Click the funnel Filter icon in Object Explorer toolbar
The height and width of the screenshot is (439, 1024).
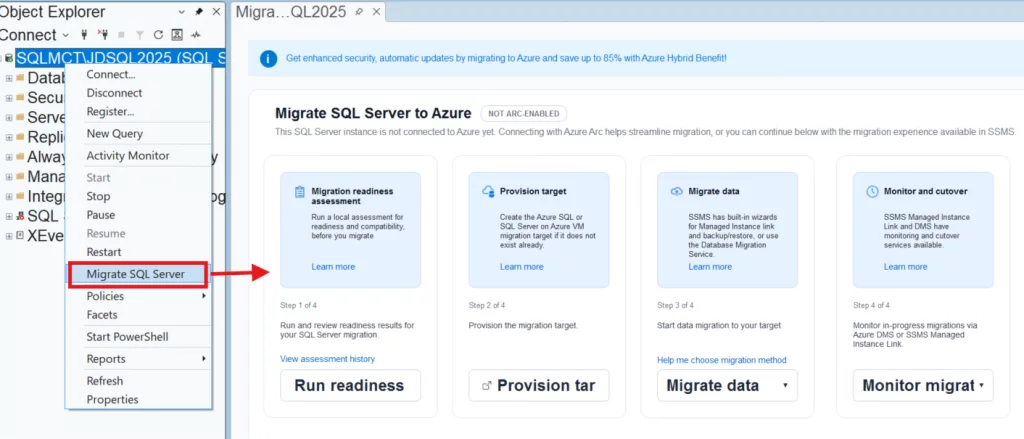(x=139, y=35)
